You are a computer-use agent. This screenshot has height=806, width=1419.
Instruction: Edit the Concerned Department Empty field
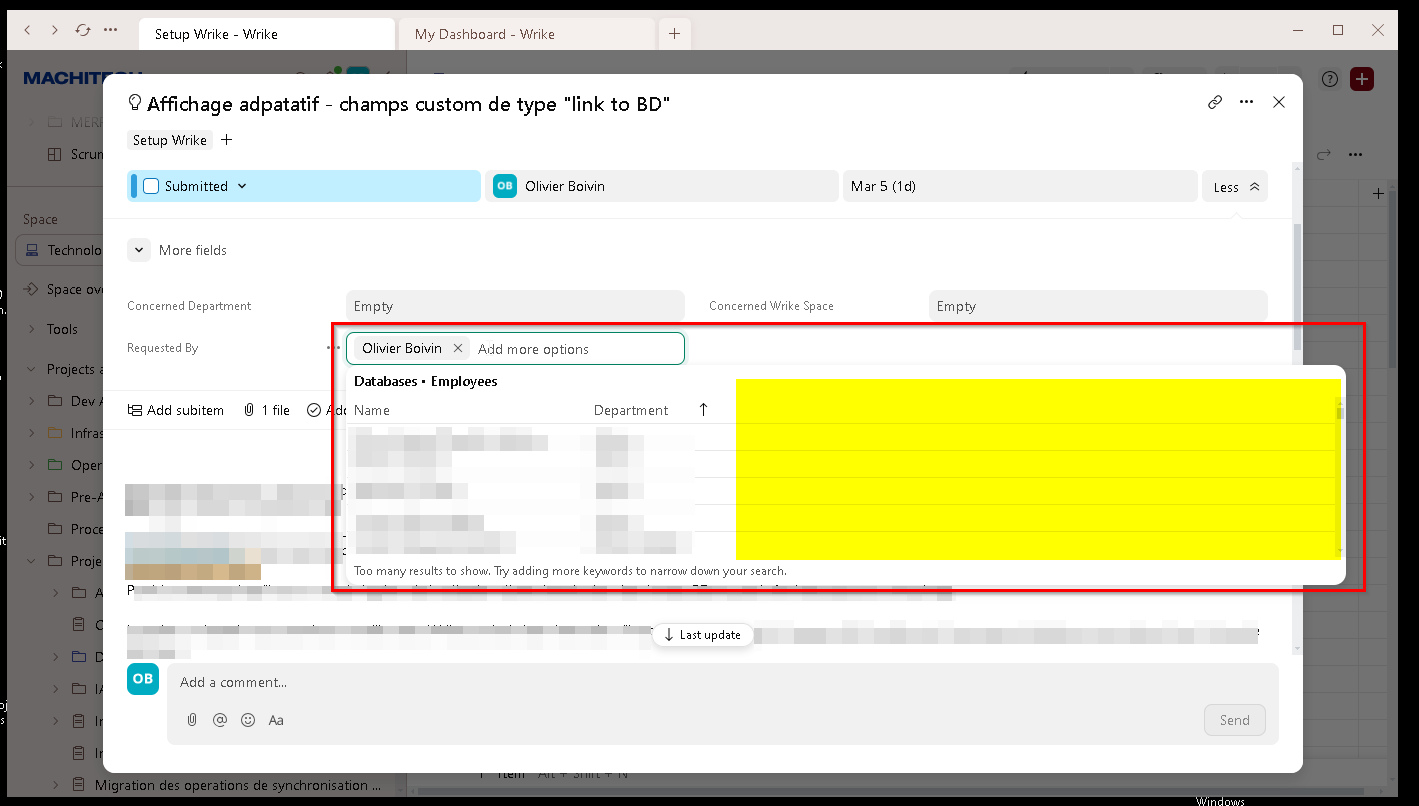click(515, 306)
